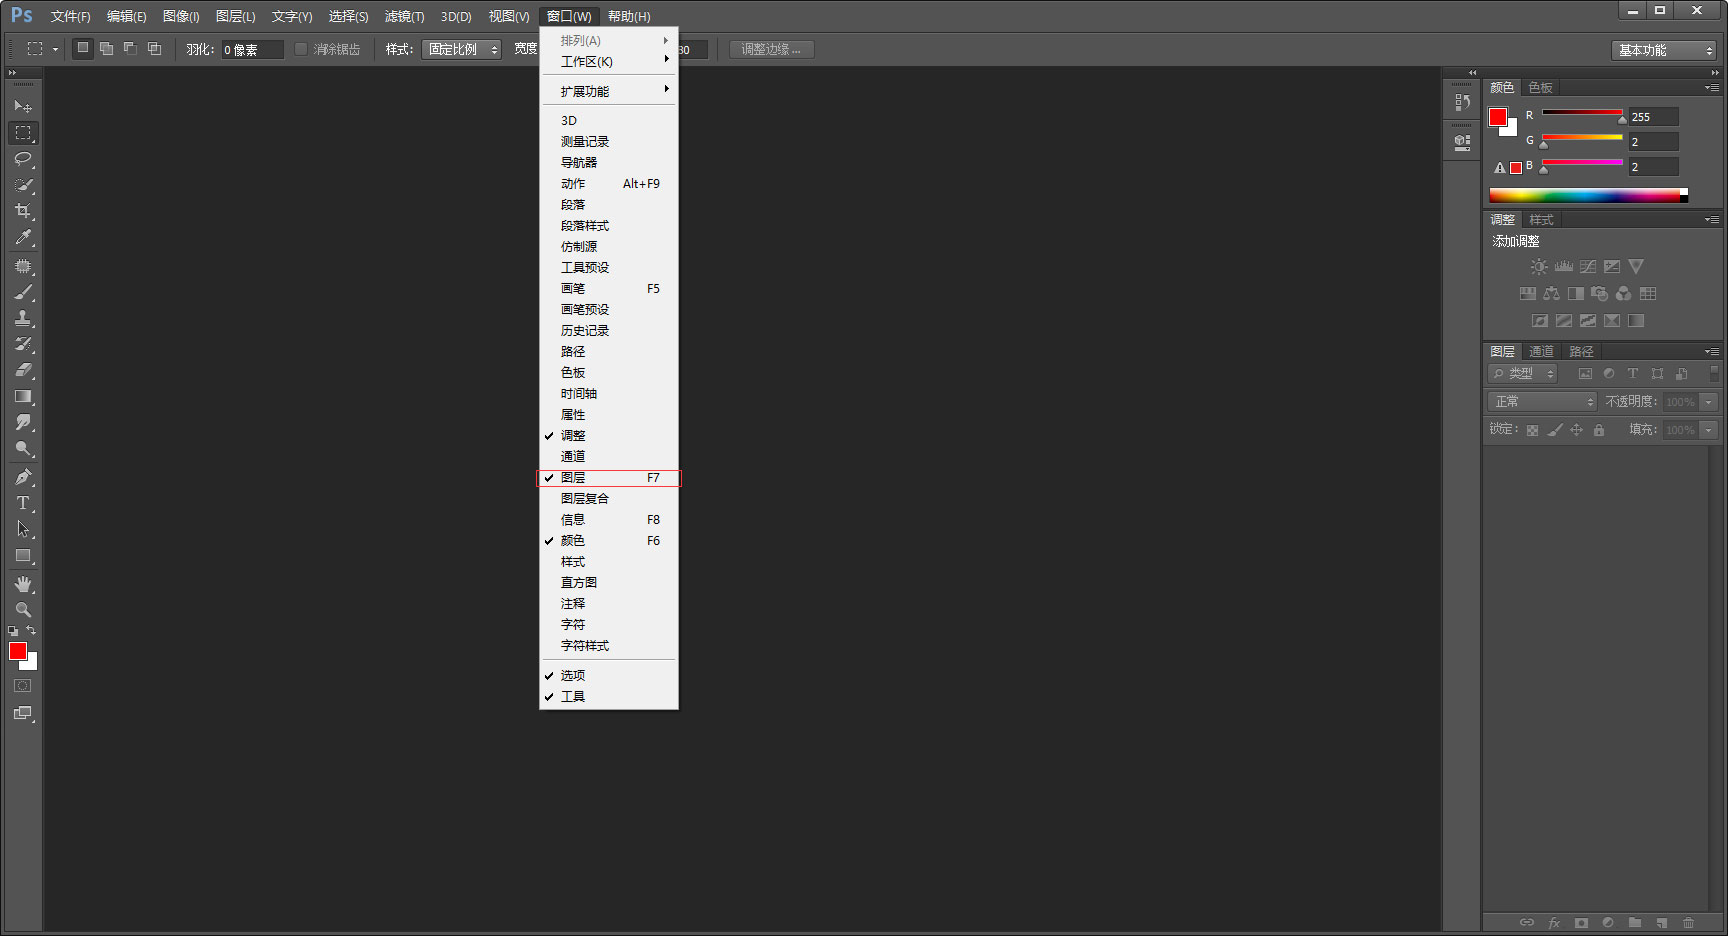The height and width of the screenshot is (936, 1728).
Task: Select the Eyedropper tool
Action: point(23,237)
